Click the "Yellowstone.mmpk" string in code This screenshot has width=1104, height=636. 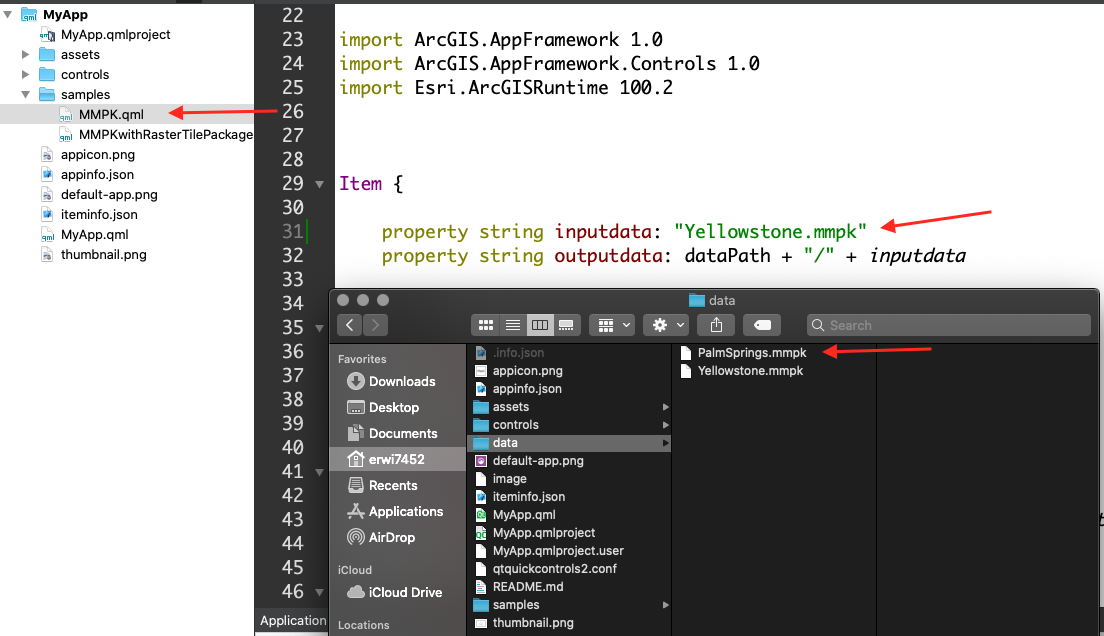[x=770, y=232]
